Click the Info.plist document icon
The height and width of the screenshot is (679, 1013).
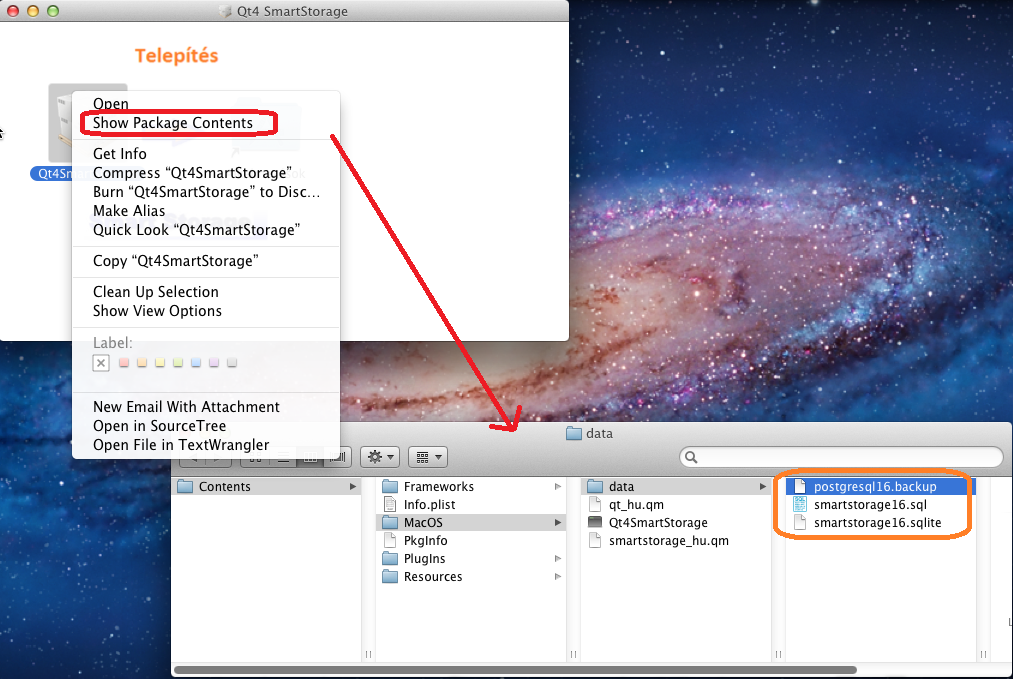point(390,505)
